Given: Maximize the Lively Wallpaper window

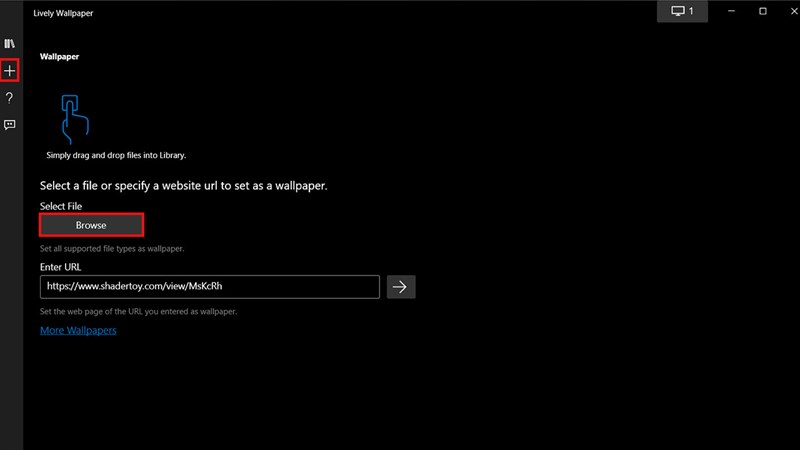Looking at the screenshot, I should [x=763, y=11].
